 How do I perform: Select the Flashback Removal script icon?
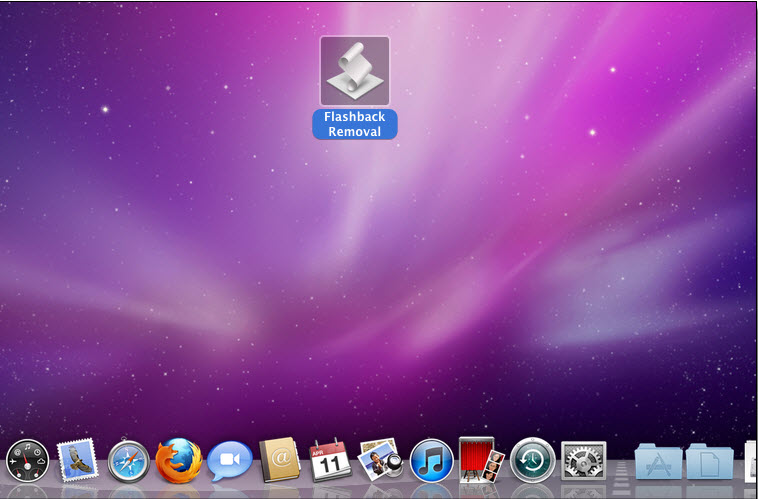tap(355, 71)
